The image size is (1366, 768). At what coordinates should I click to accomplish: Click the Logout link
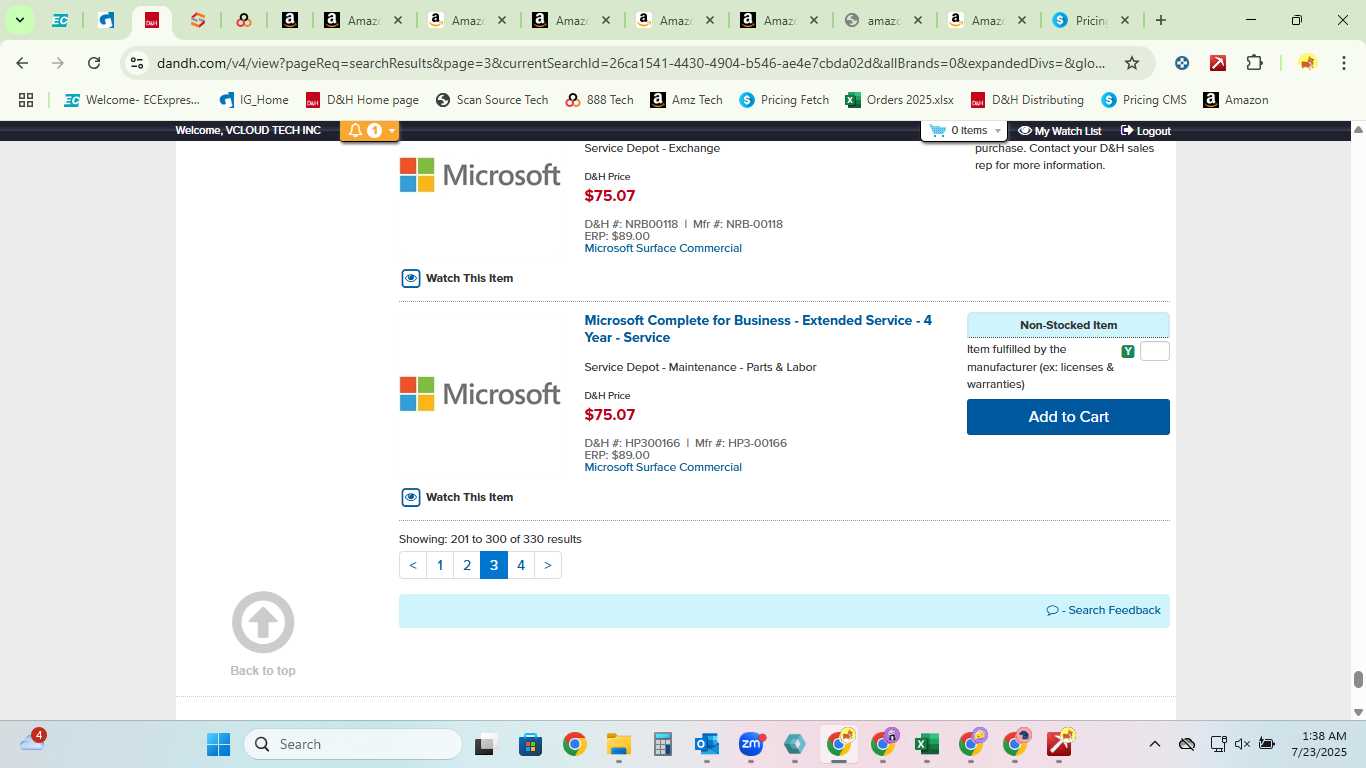(x=1145, y=131)
